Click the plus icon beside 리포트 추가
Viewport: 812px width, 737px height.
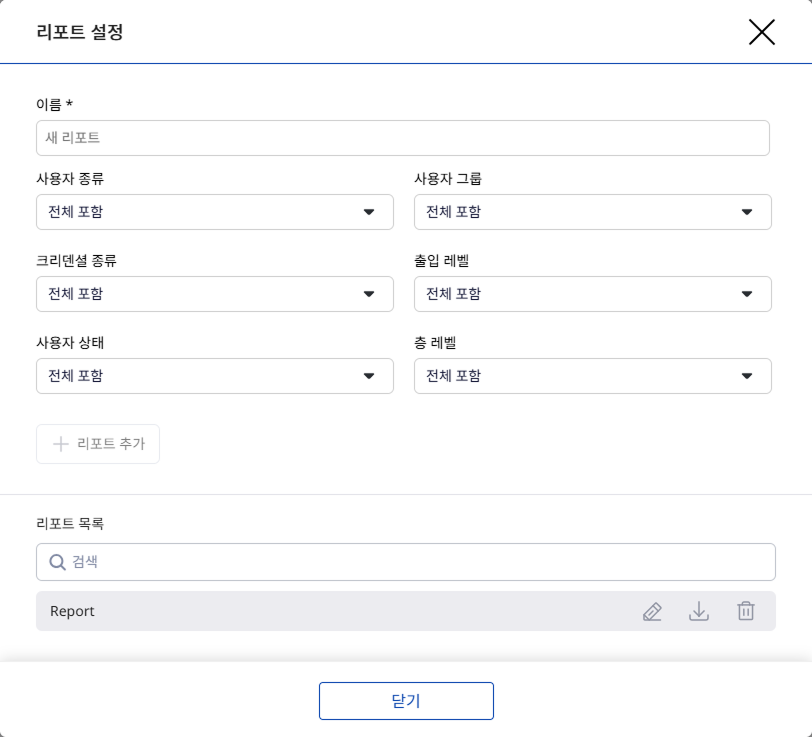(60, 444)
